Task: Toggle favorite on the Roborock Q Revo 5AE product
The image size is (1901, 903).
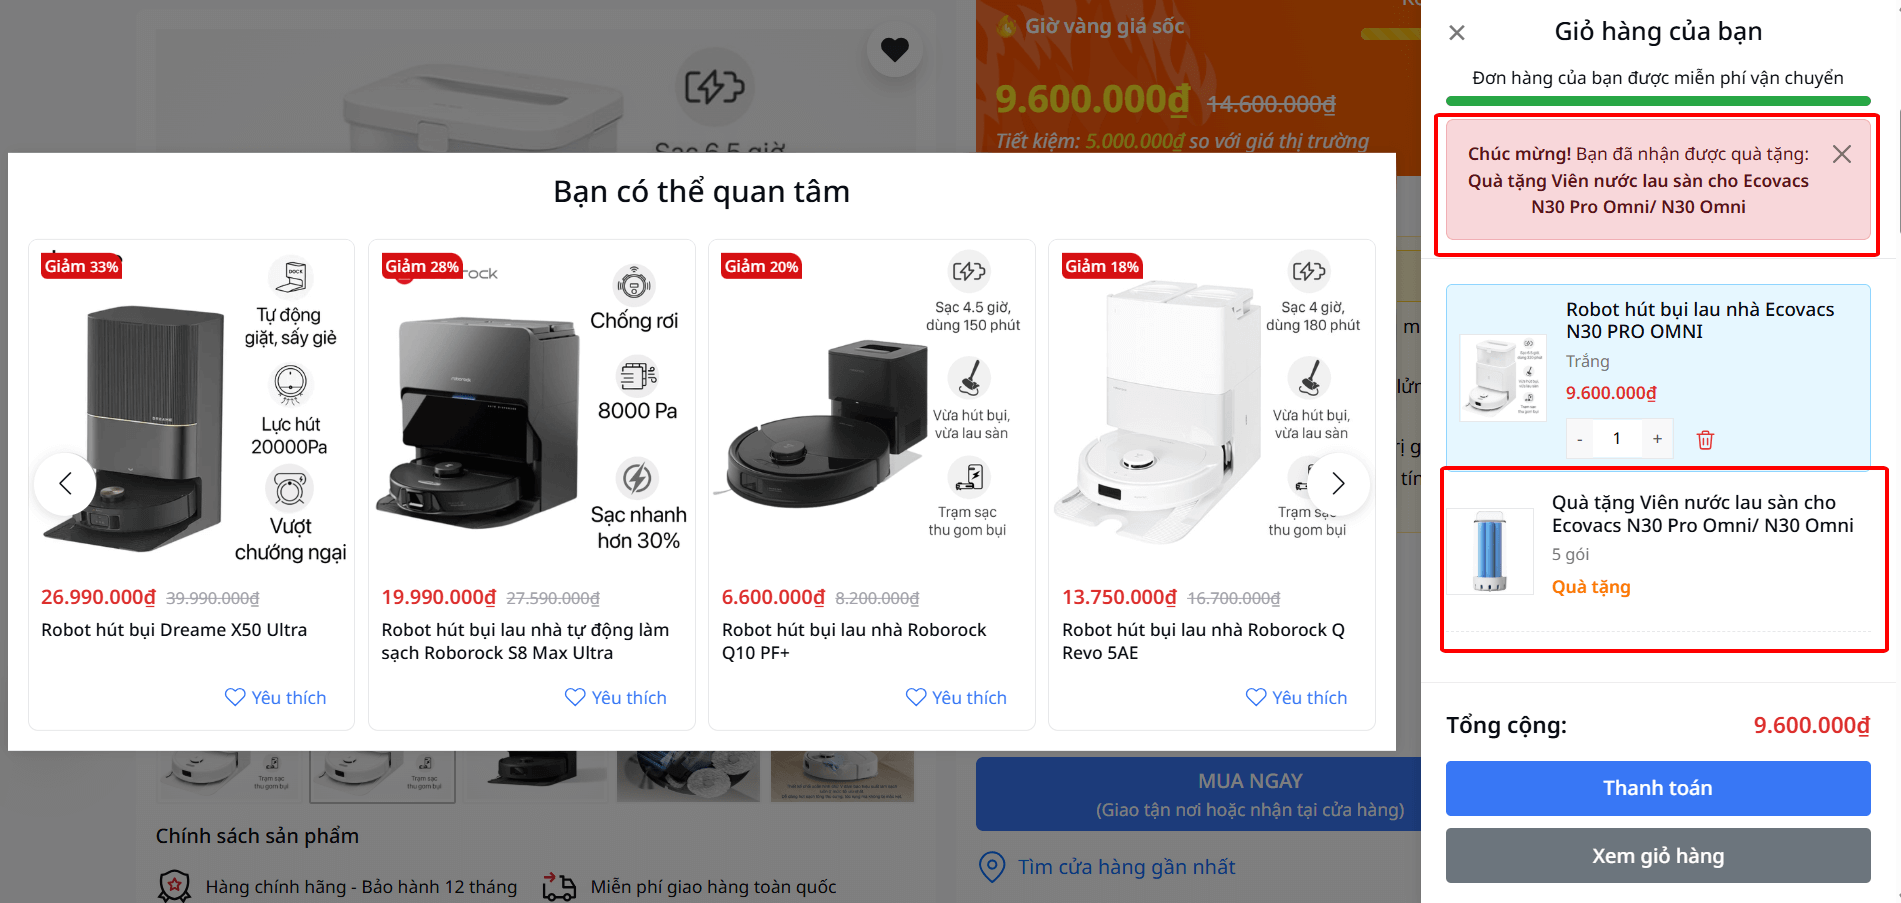Action: (1295, 697)
